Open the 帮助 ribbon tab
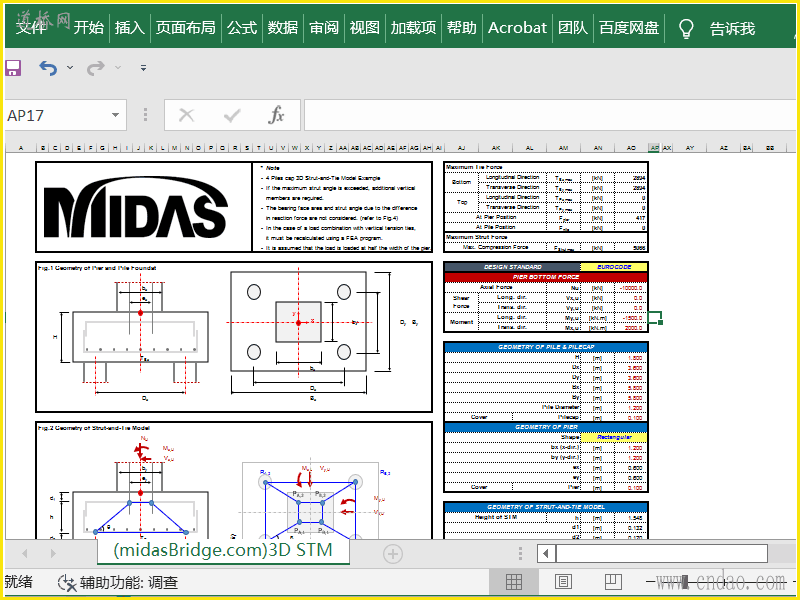The height and width of the screenshot is (600, 800). [462, 28]
